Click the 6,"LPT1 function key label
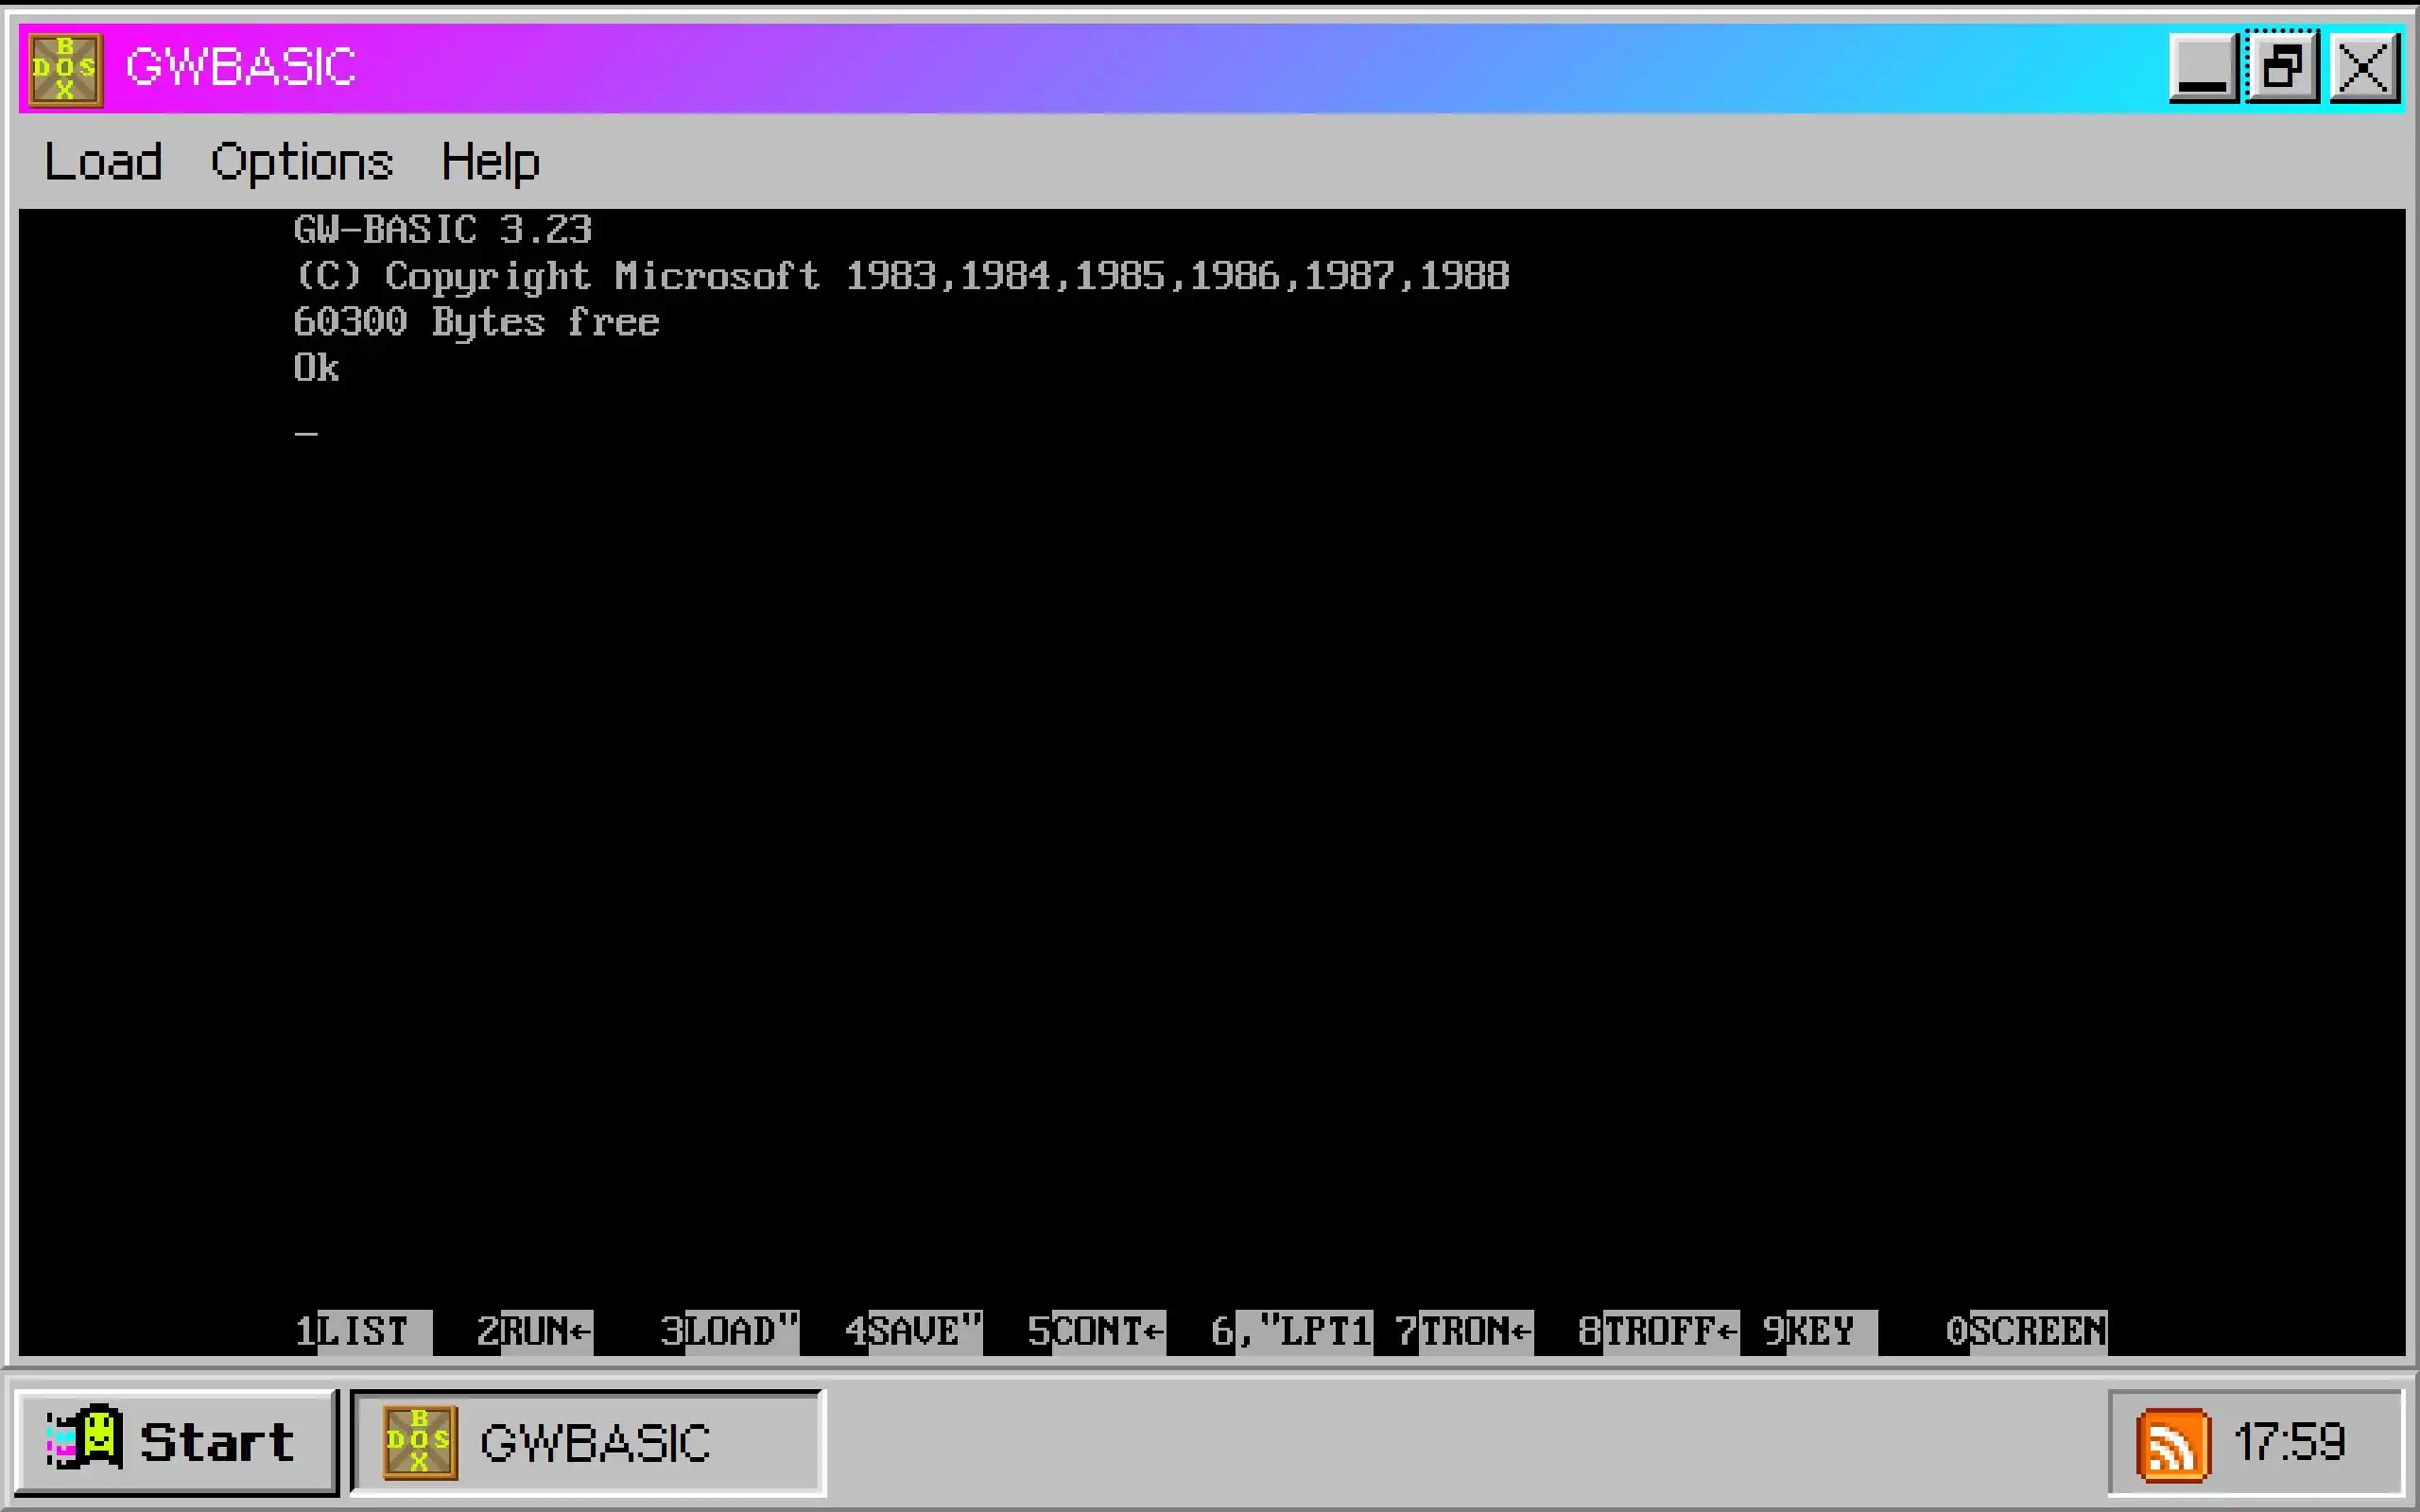Screen dimensions: 2420x1512 (x=1291, y=1332)
